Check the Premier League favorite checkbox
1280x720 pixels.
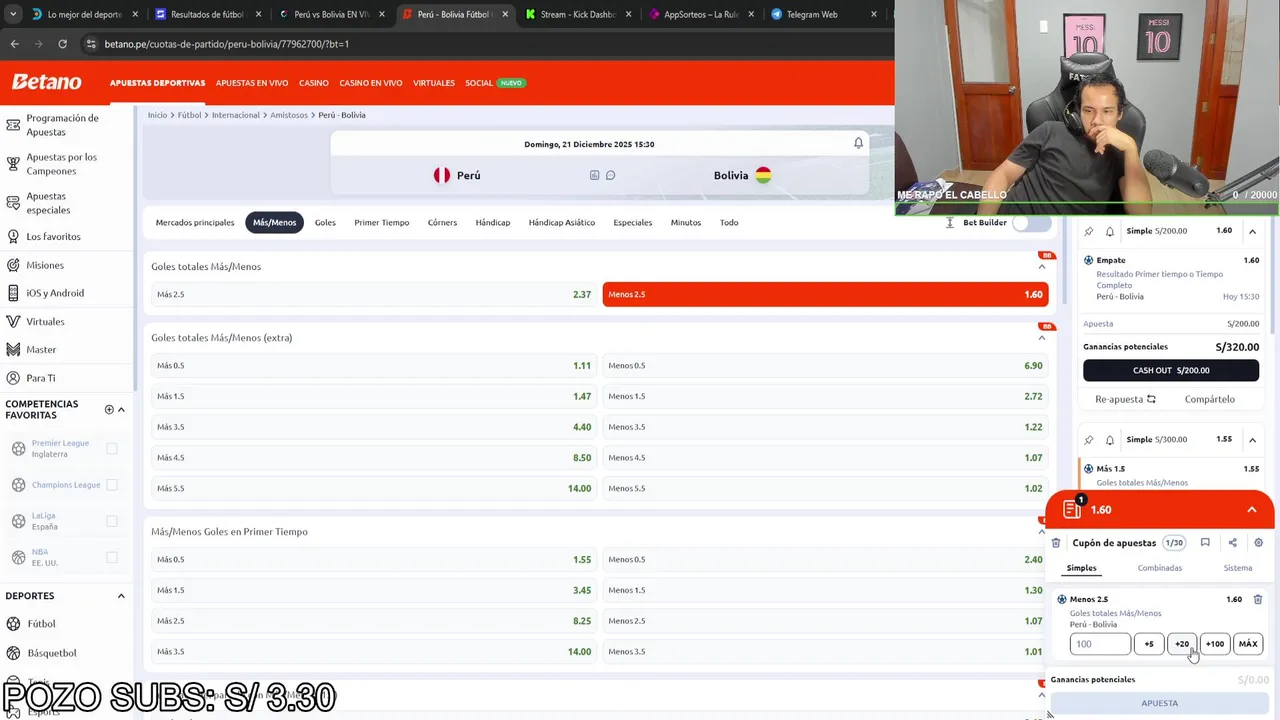(x=112, y=449)
